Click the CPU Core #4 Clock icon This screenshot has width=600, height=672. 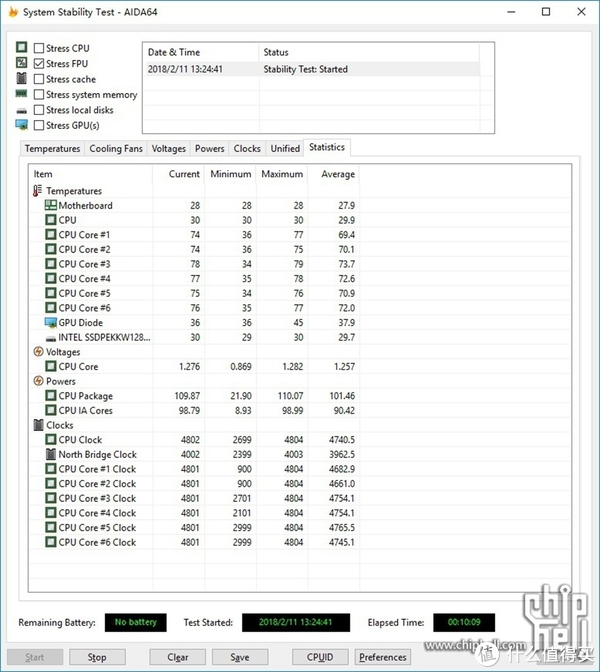point(51,513)
